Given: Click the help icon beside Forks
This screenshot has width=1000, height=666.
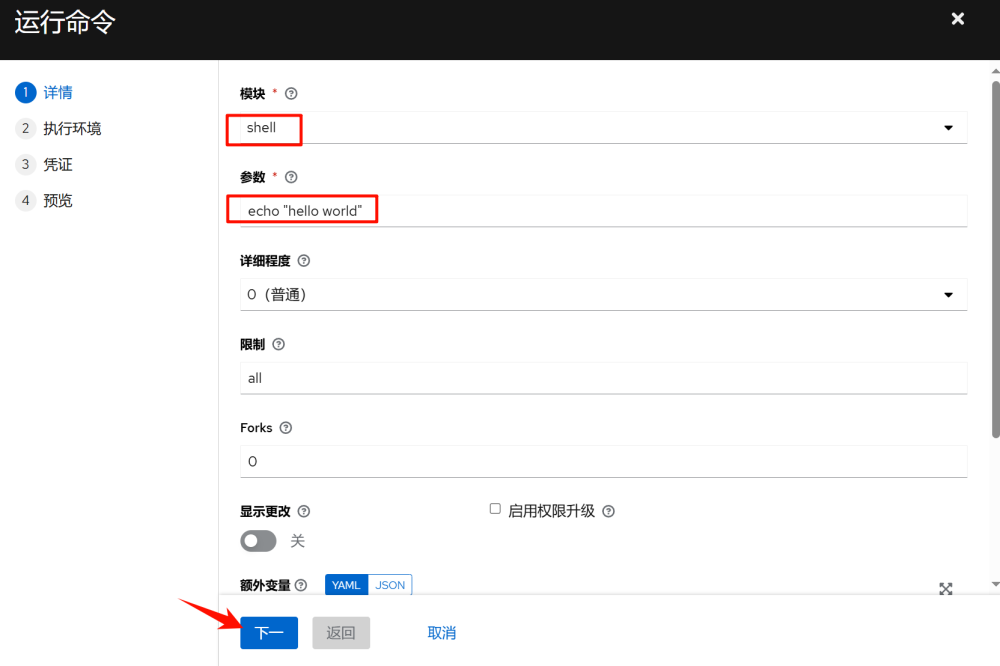Looking at the screenshot, I should pyautogui.click(x=286, y=427).
